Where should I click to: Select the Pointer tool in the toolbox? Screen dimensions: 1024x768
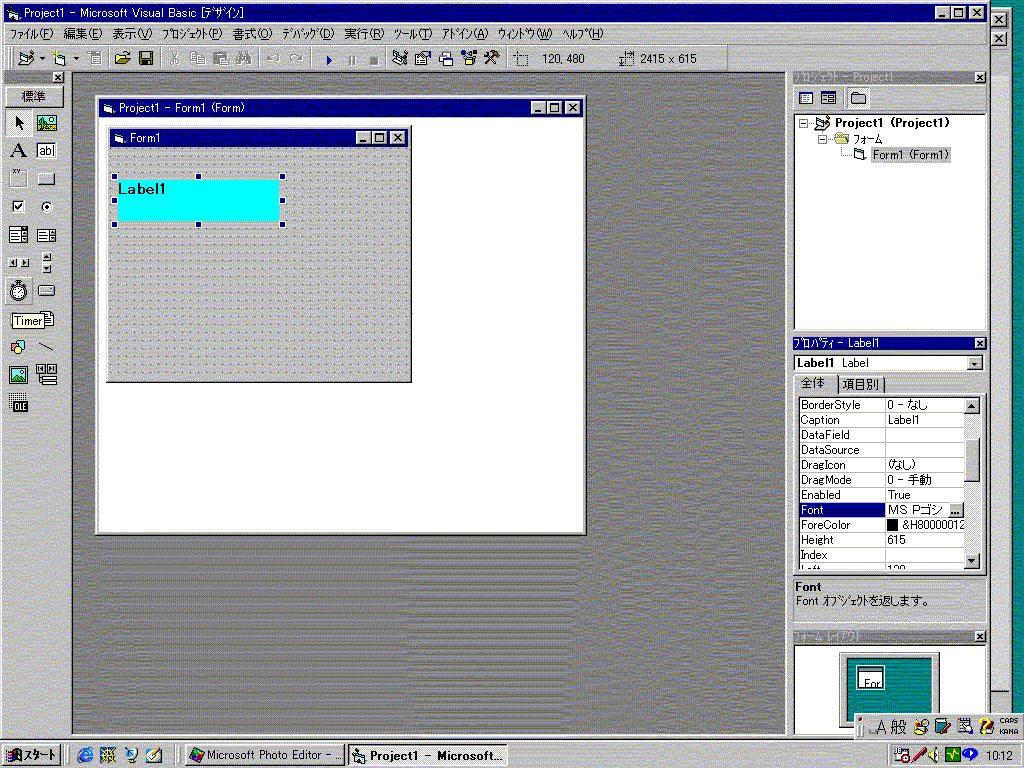(x=19, y=123)
